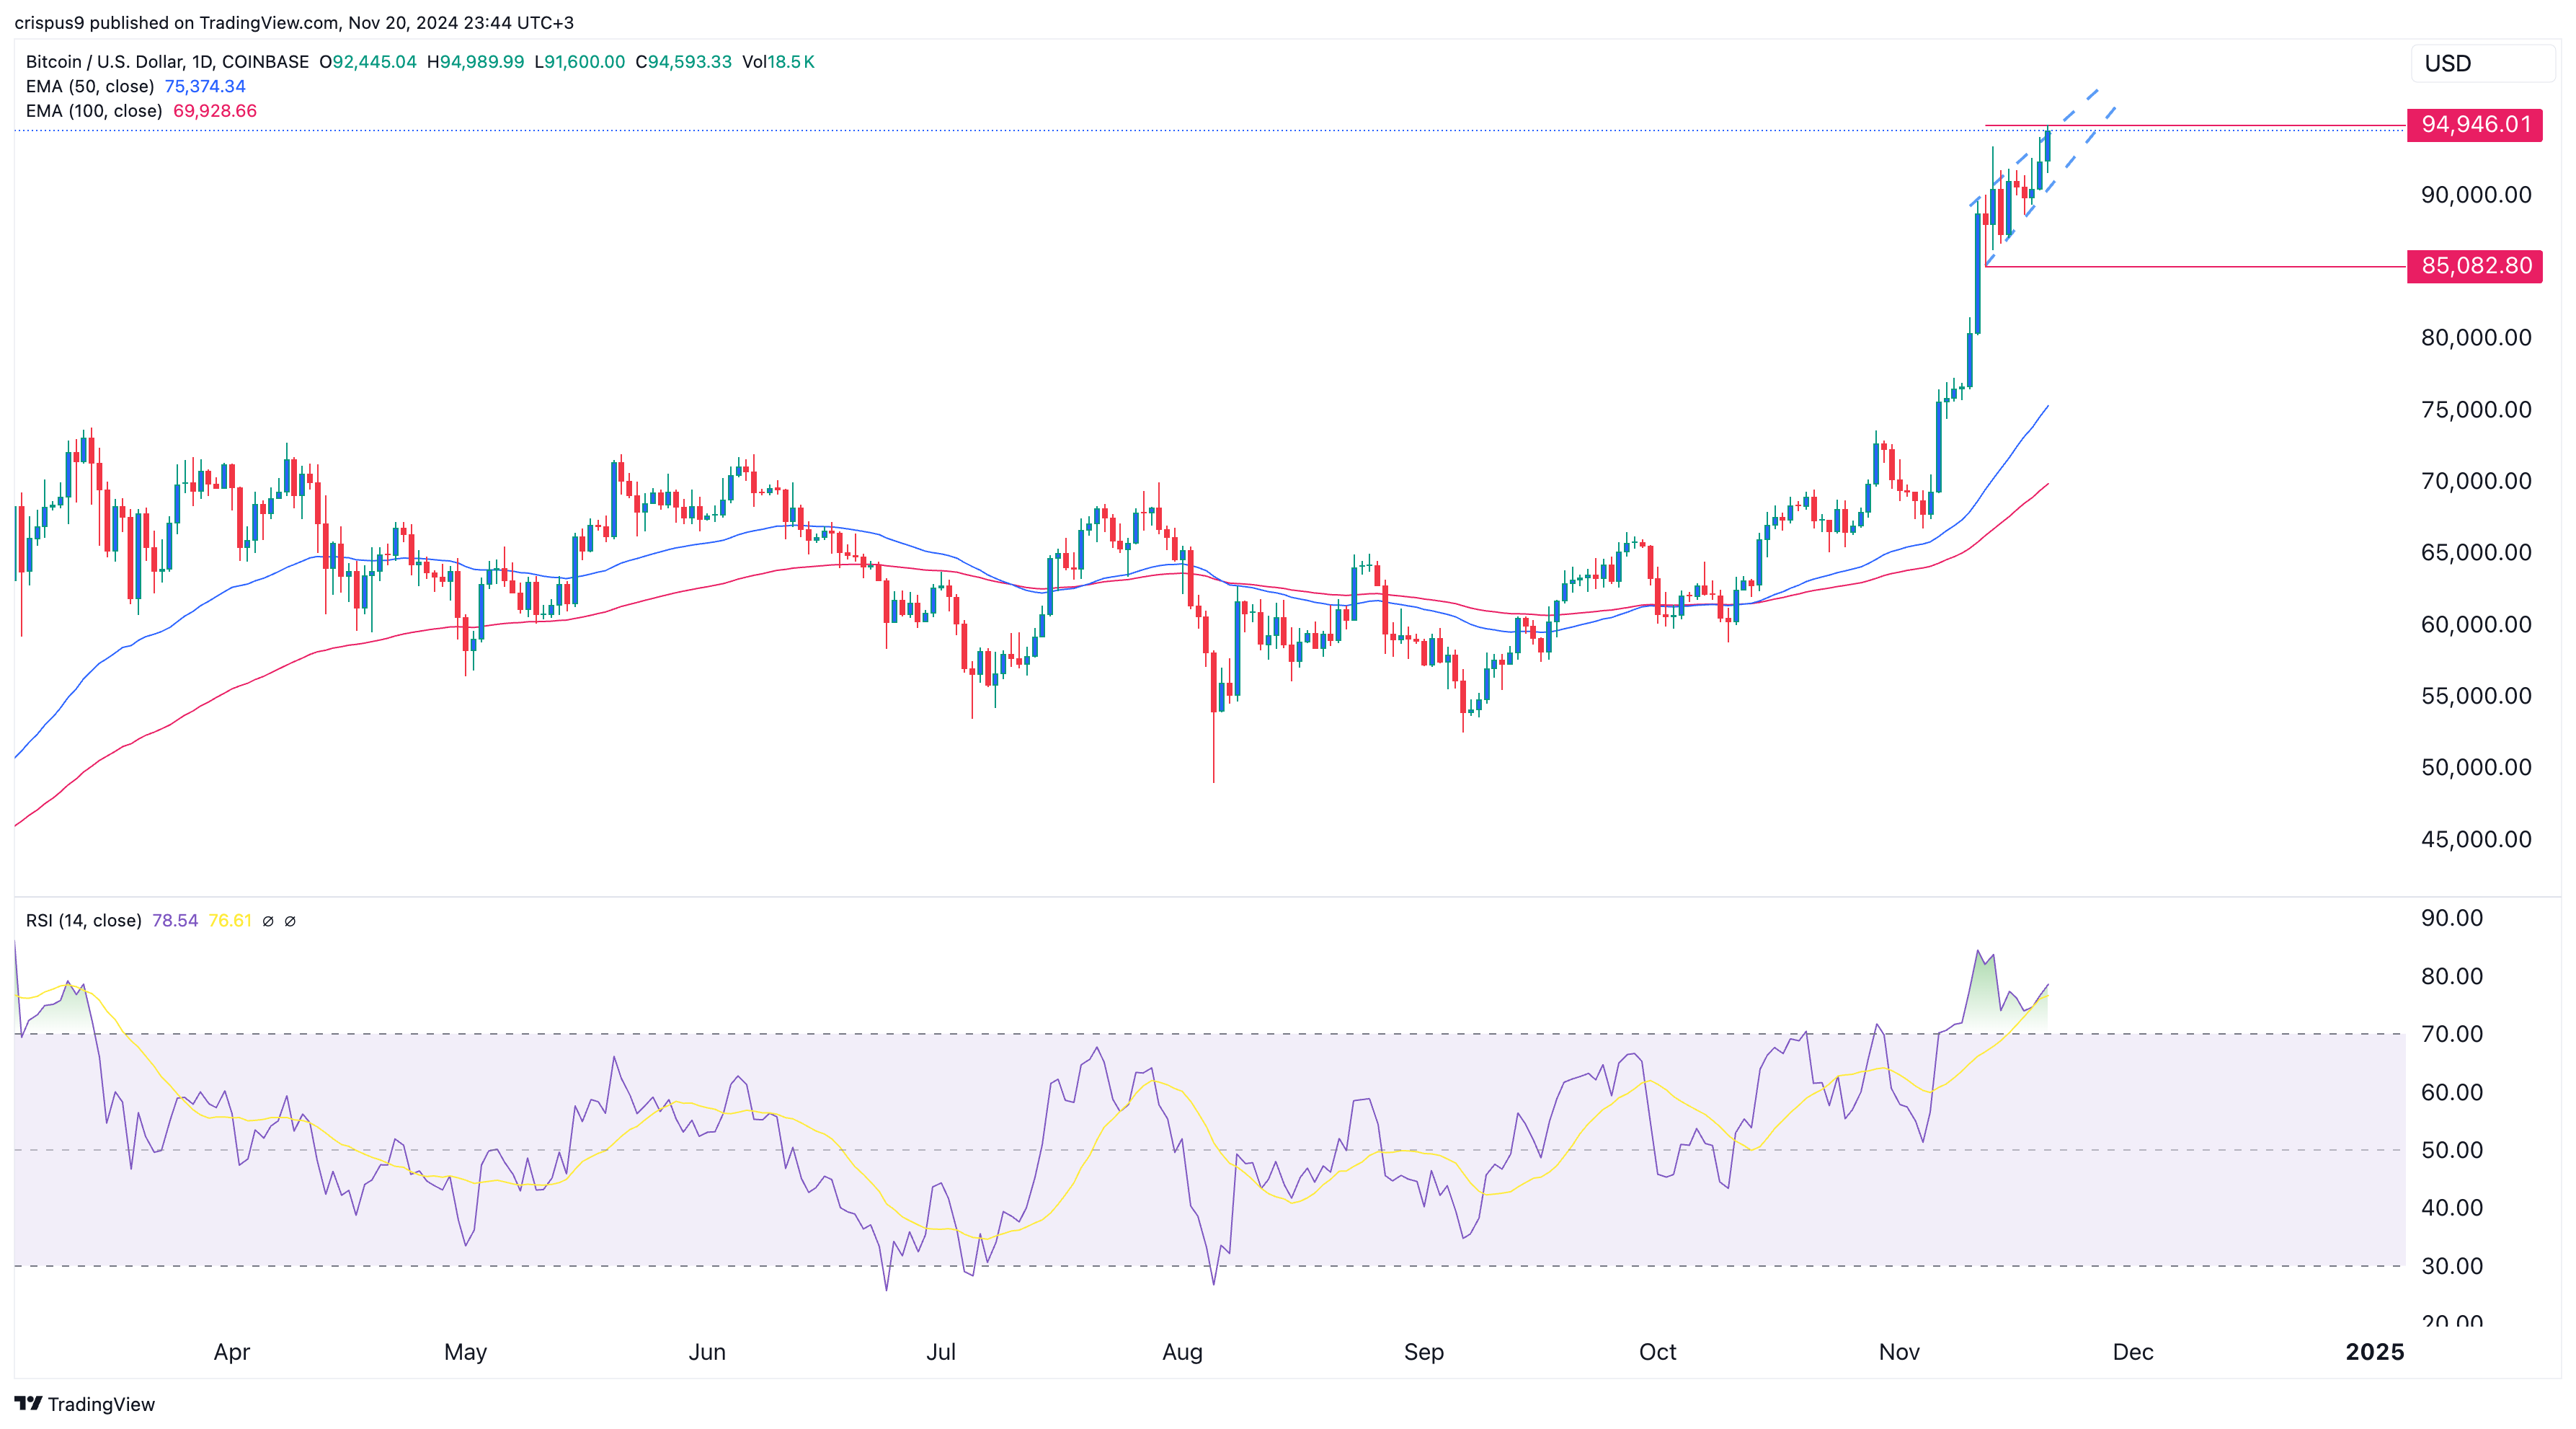Click the 50,000.00 price axis label
Image resolution: width=2576 pixels, height=1429 pixels.
tap(2476, 768)
